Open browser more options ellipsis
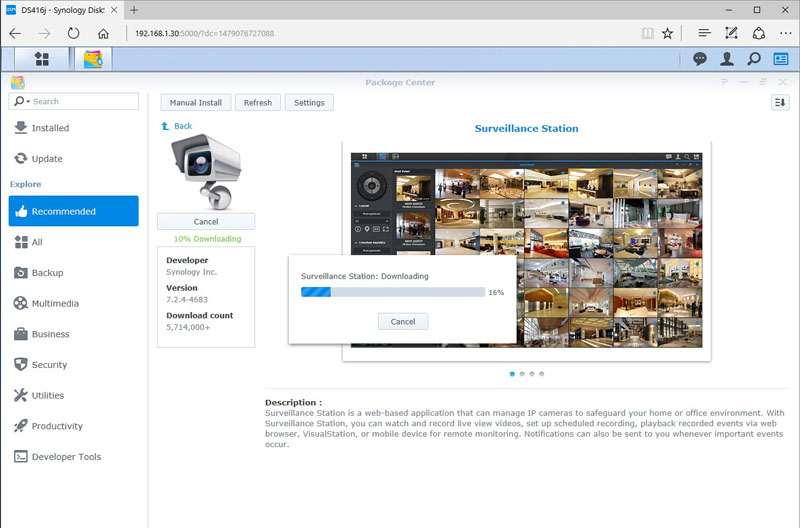The width and height of the screenshot is (800, 528). tap(786, 34)
